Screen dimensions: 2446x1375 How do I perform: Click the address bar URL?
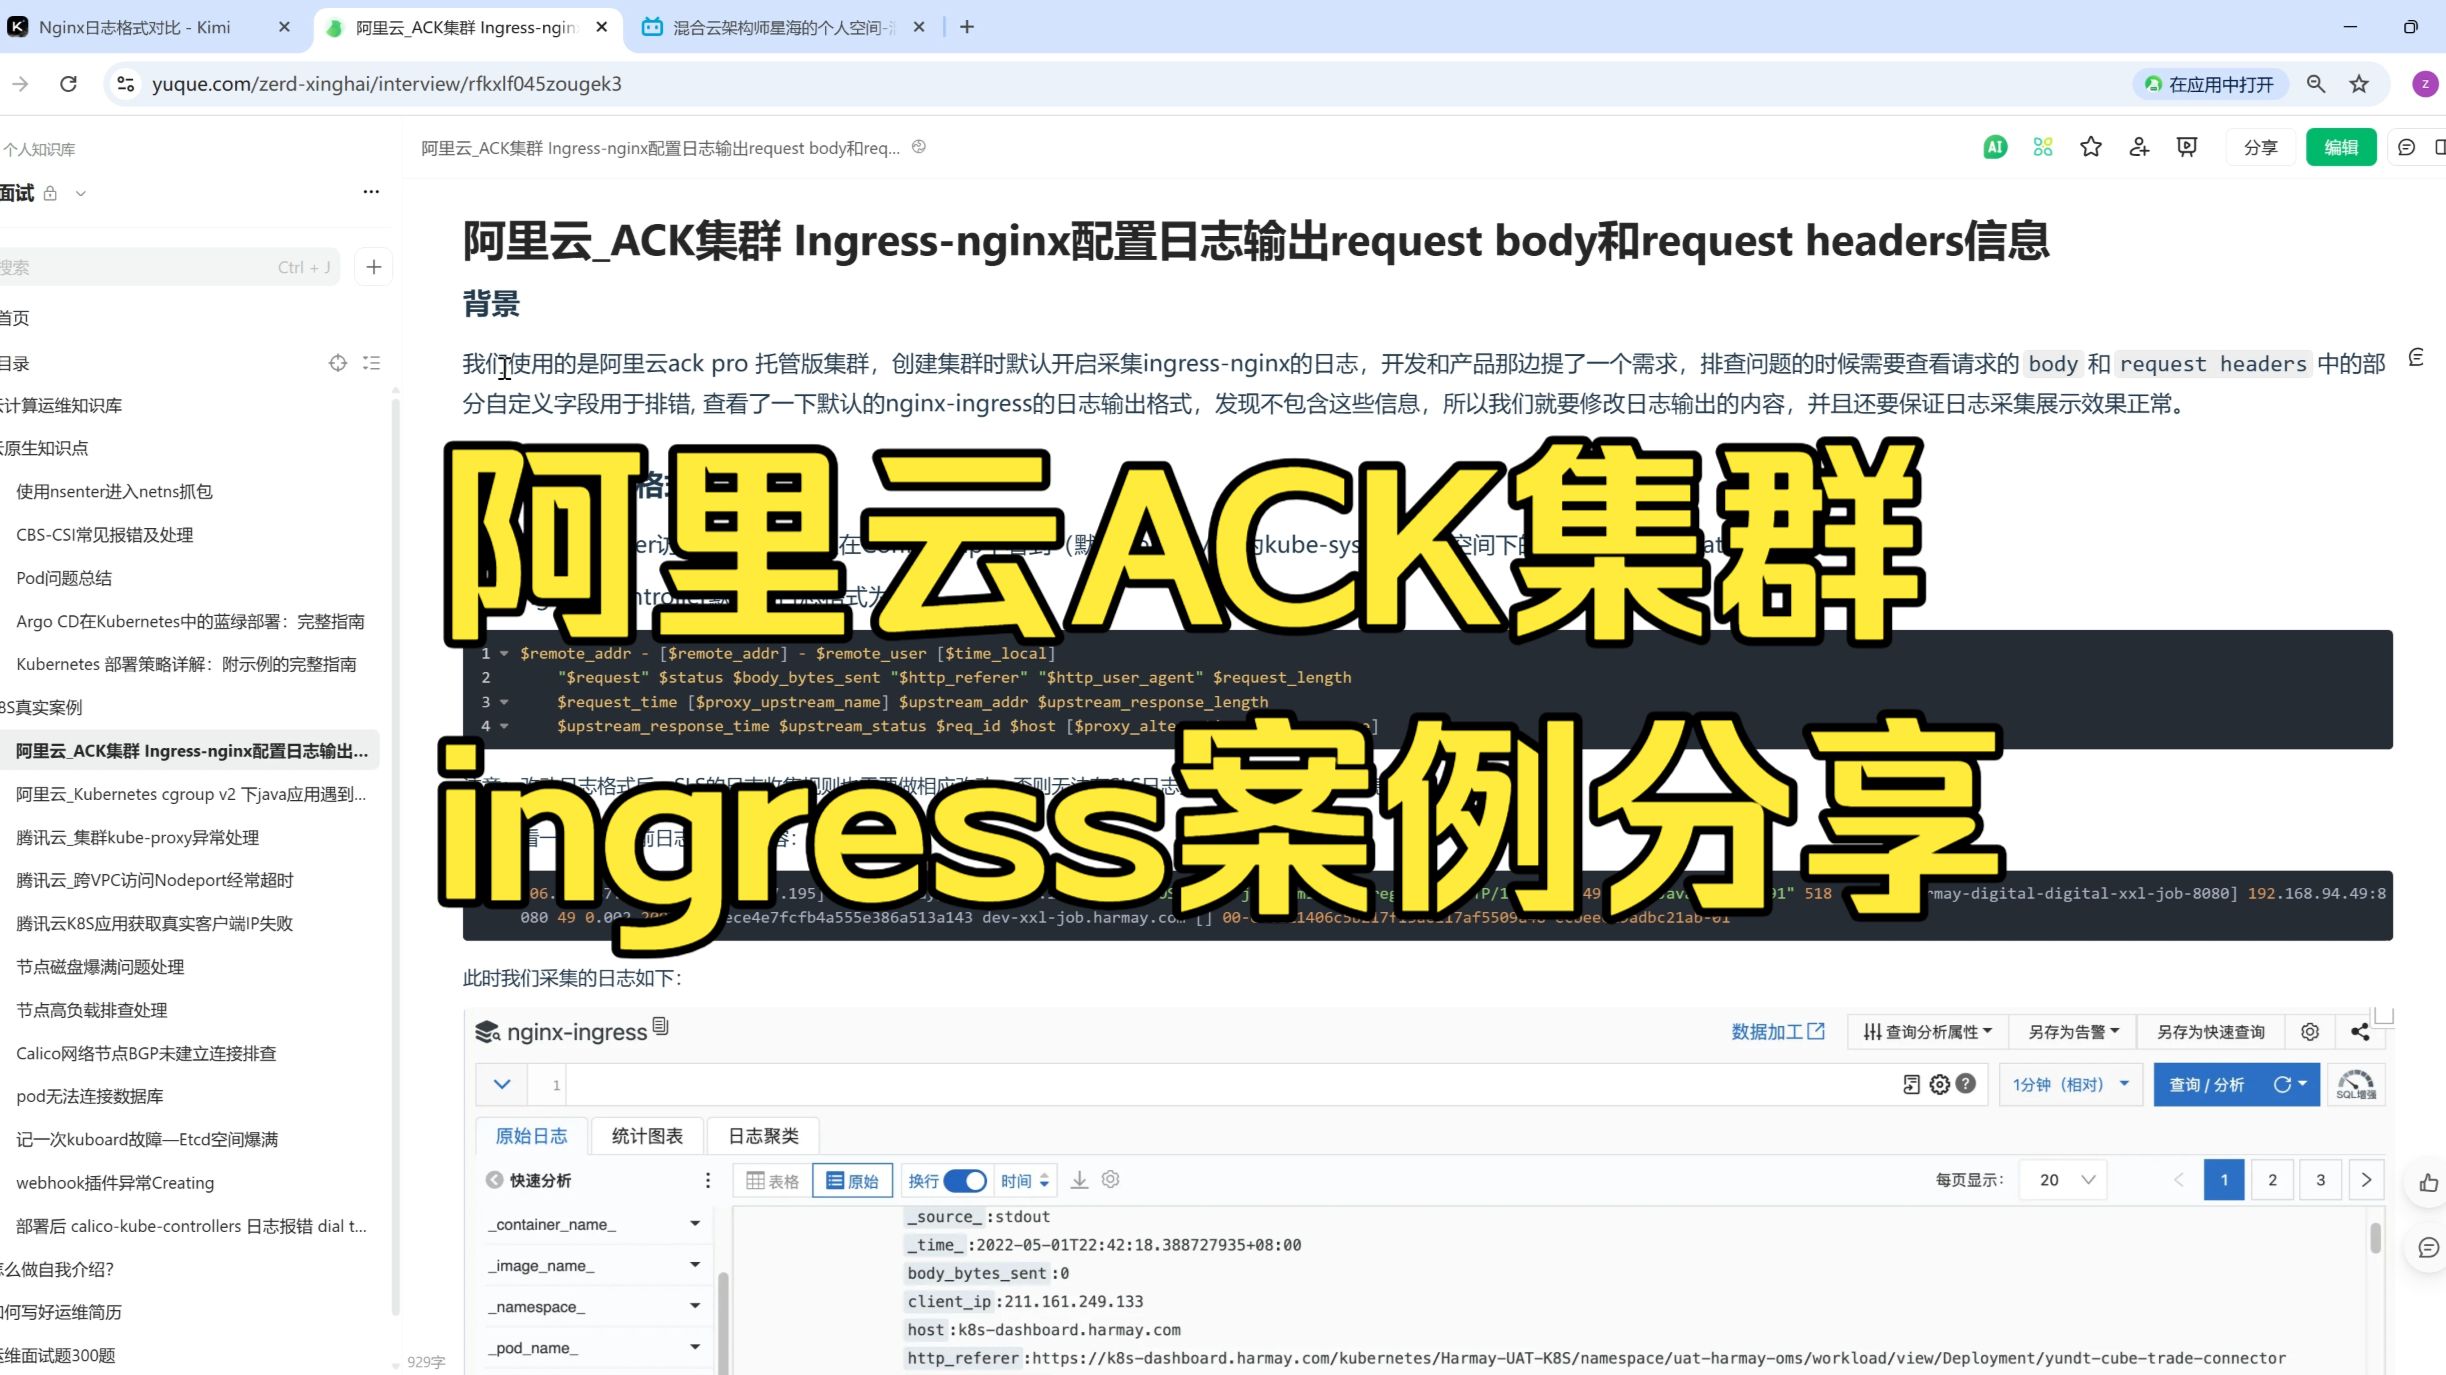(x=387, y=84)
